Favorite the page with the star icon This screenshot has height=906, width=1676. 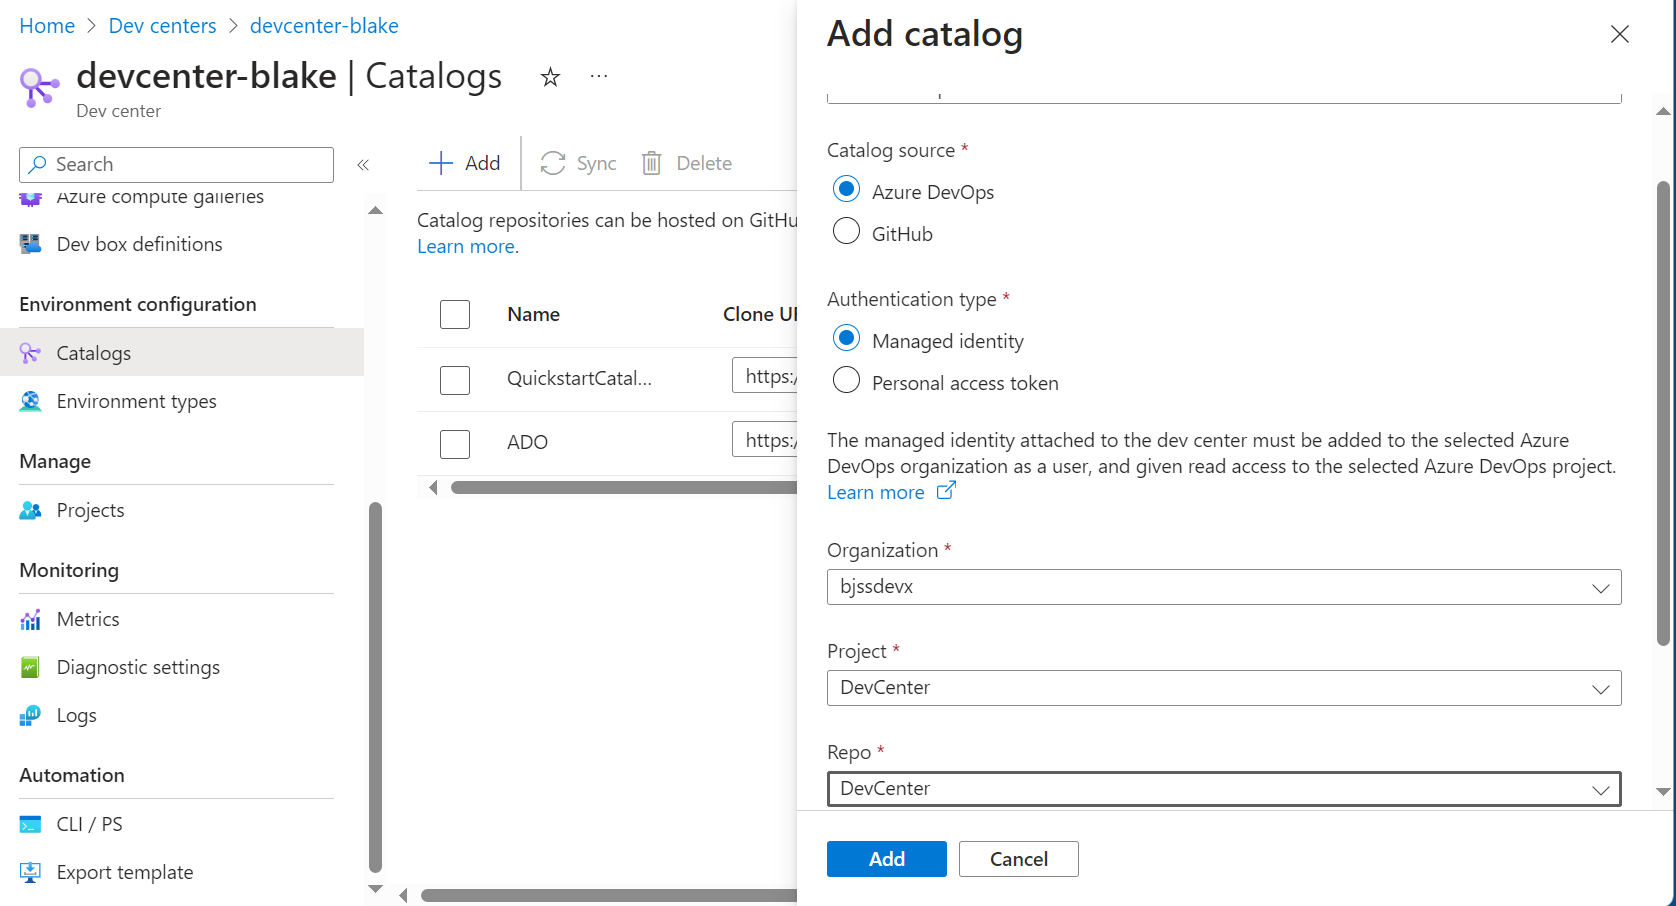tap(550, 77)
